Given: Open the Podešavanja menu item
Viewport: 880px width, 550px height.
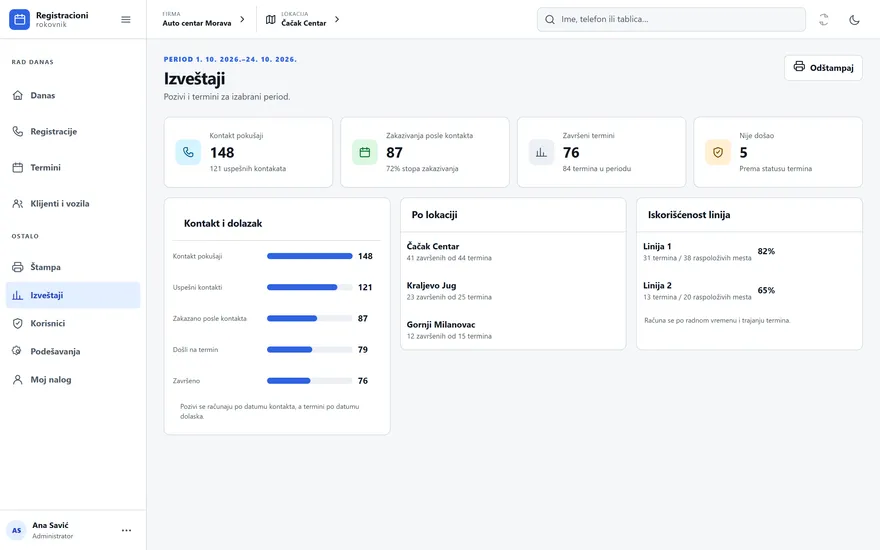Looking at the screenshot, I should point(73,351).
